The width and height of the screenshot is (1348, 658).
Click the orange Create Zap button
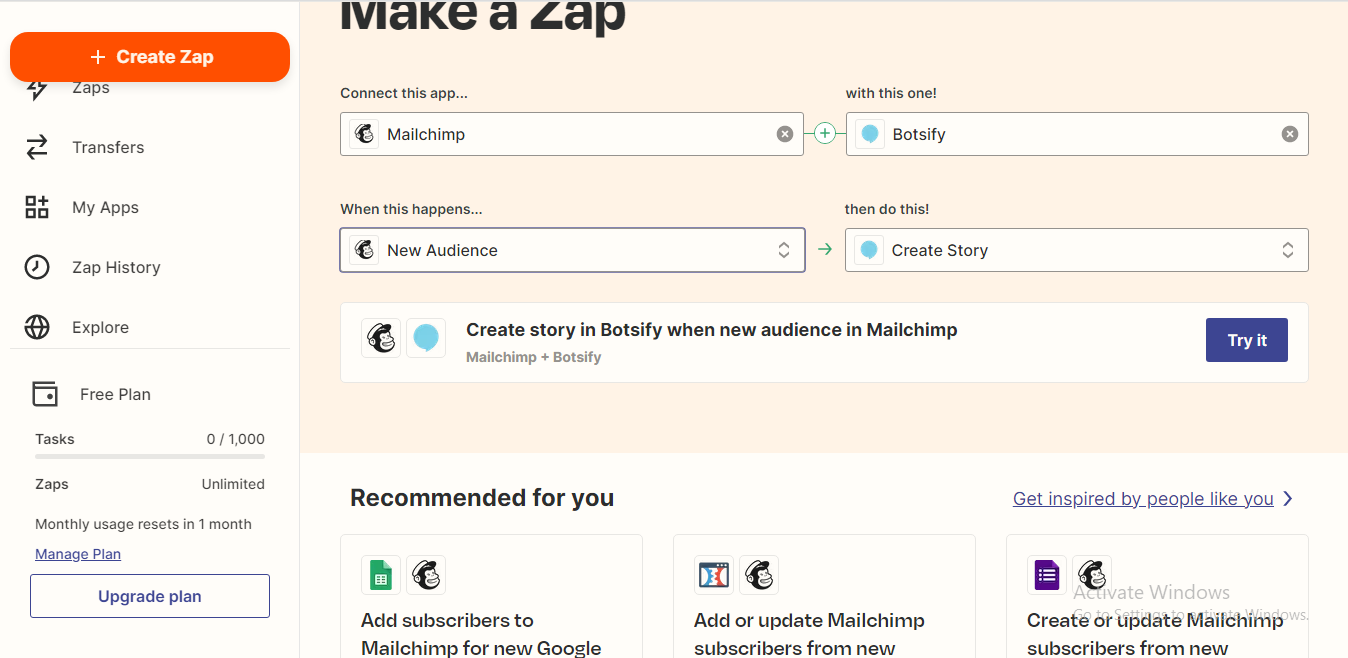150,57
